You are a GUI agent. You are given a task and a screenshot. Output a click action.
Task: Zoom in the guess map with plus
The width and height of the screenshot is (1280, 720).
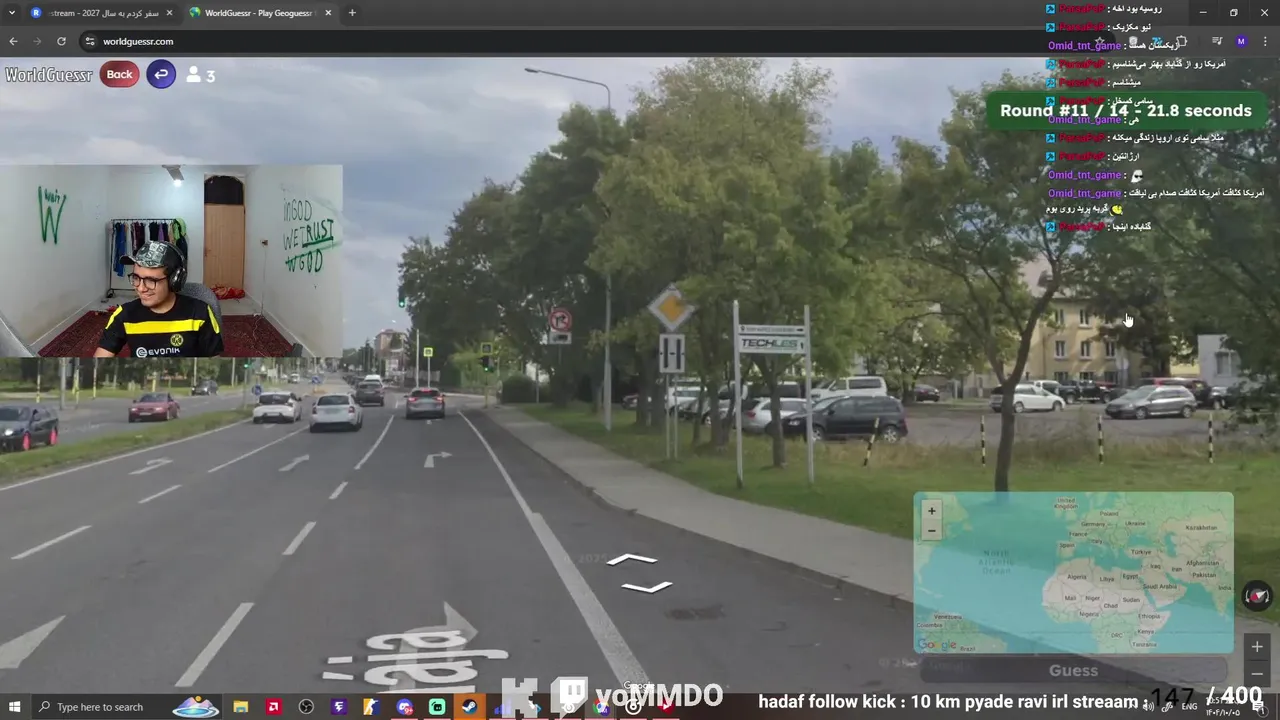(931, 511)
